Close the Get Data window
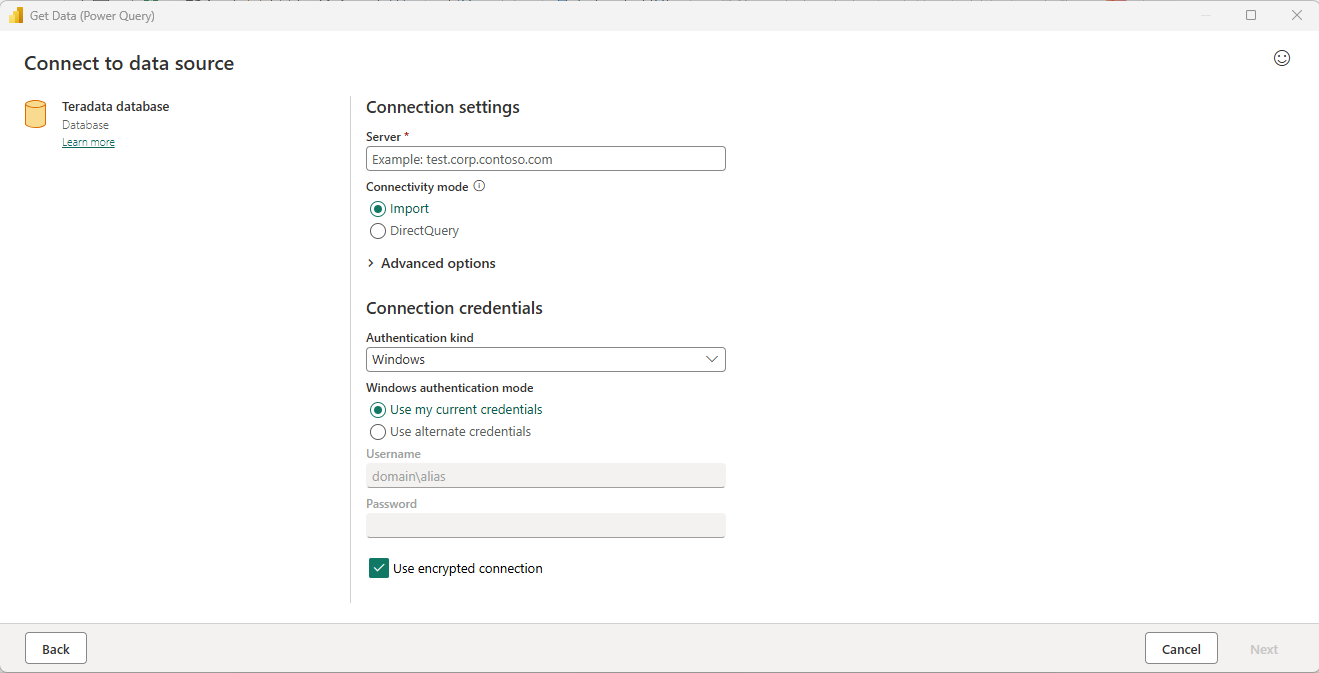The width and height of the screenshot is (1319, 673). [x=1296, y=15]
